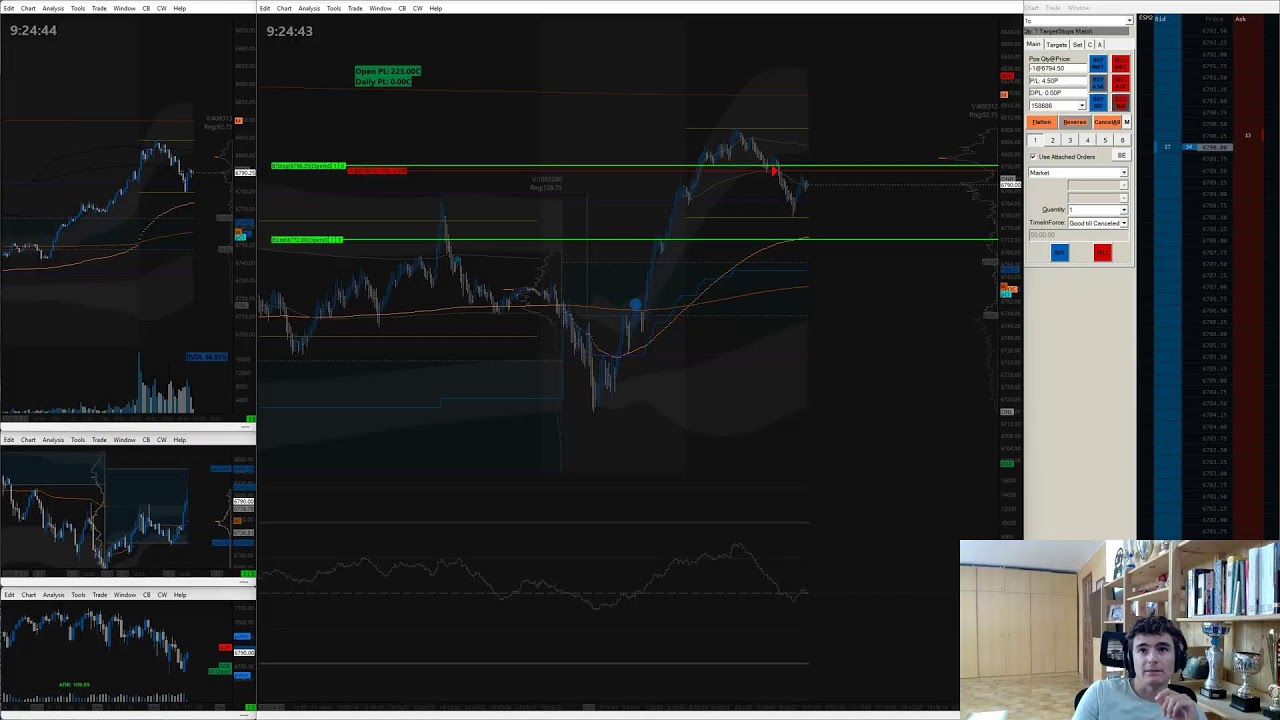1280x720 pixels.
Task: Open the A tab in trade window
Action: pos(1100,45)
